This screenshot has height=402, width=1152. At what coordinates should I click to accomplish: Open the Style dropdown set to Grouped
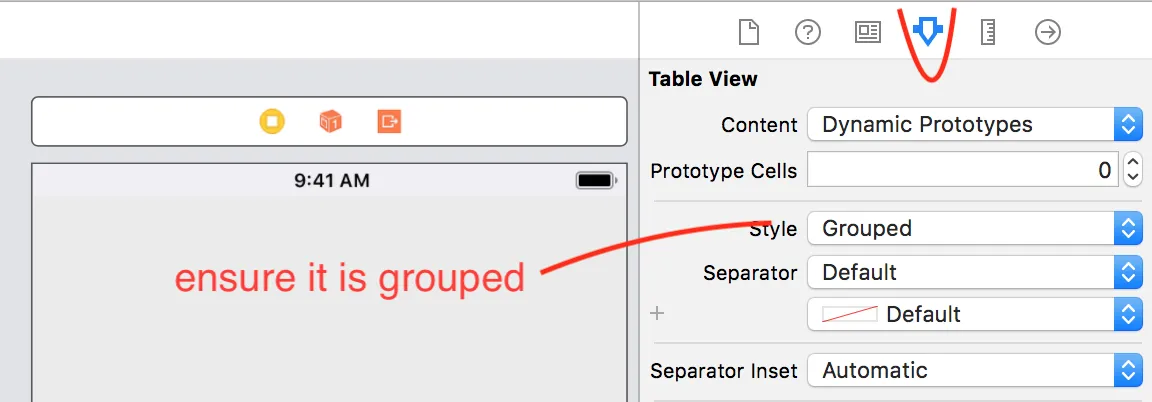[973, 229]
